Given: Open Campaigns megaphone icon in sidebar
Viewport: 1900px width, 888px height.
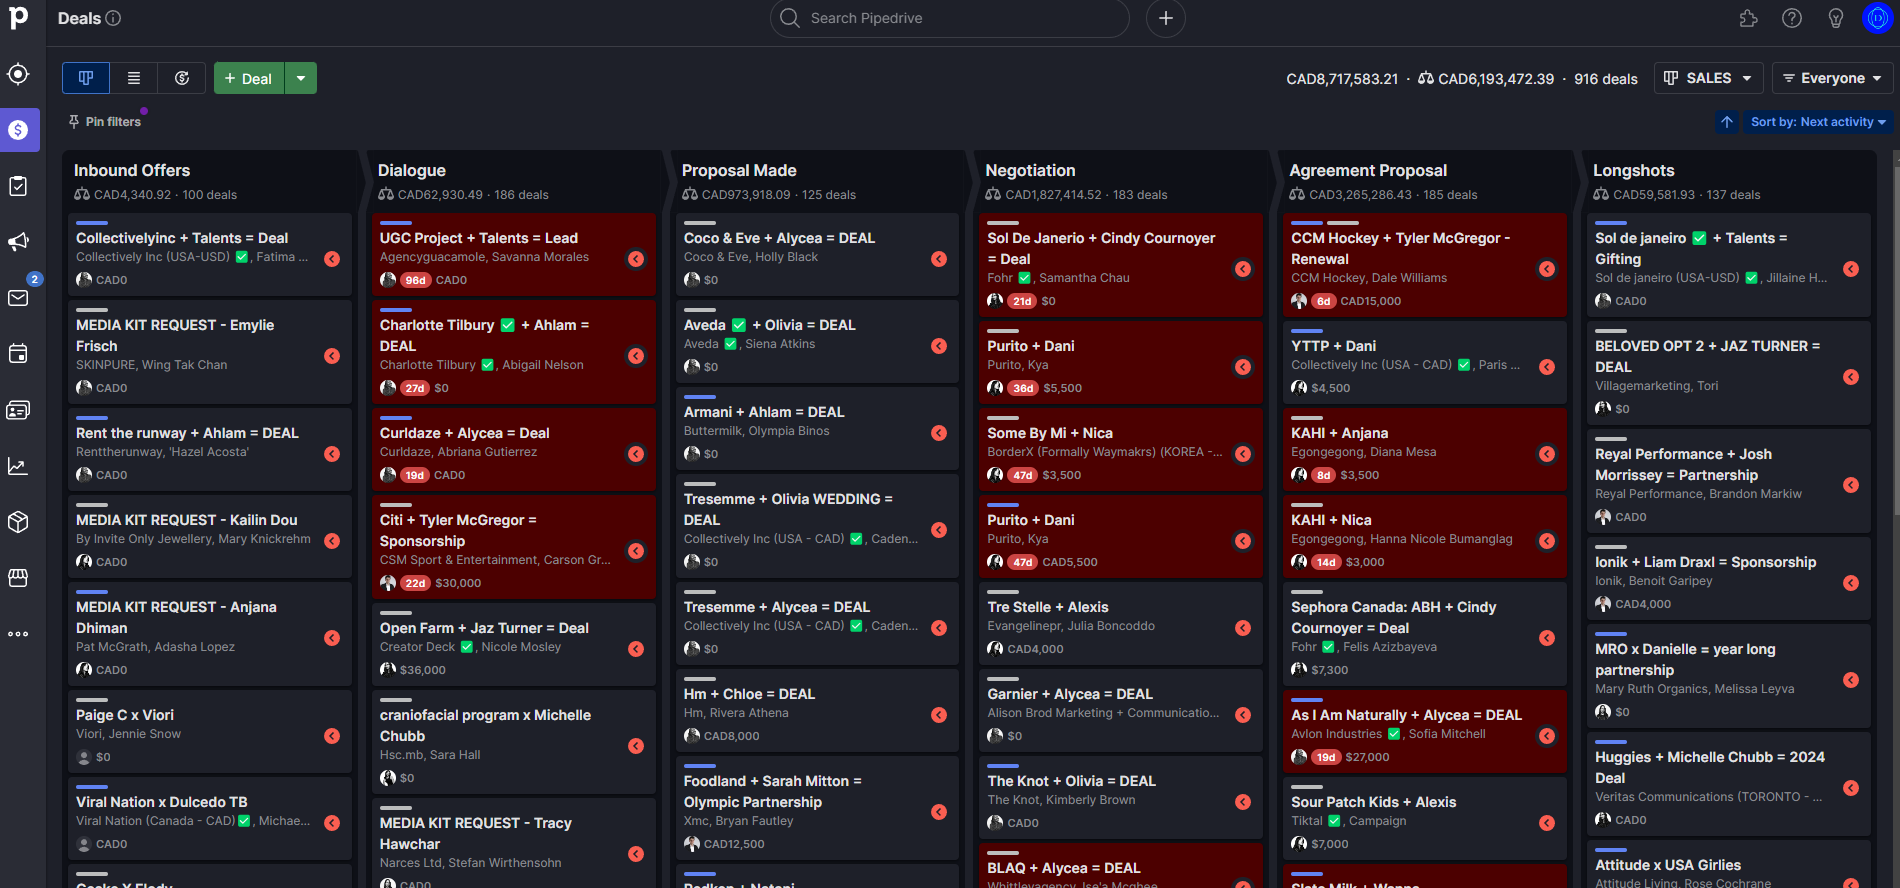Looking at the screenshot, I should coord(18,242).
